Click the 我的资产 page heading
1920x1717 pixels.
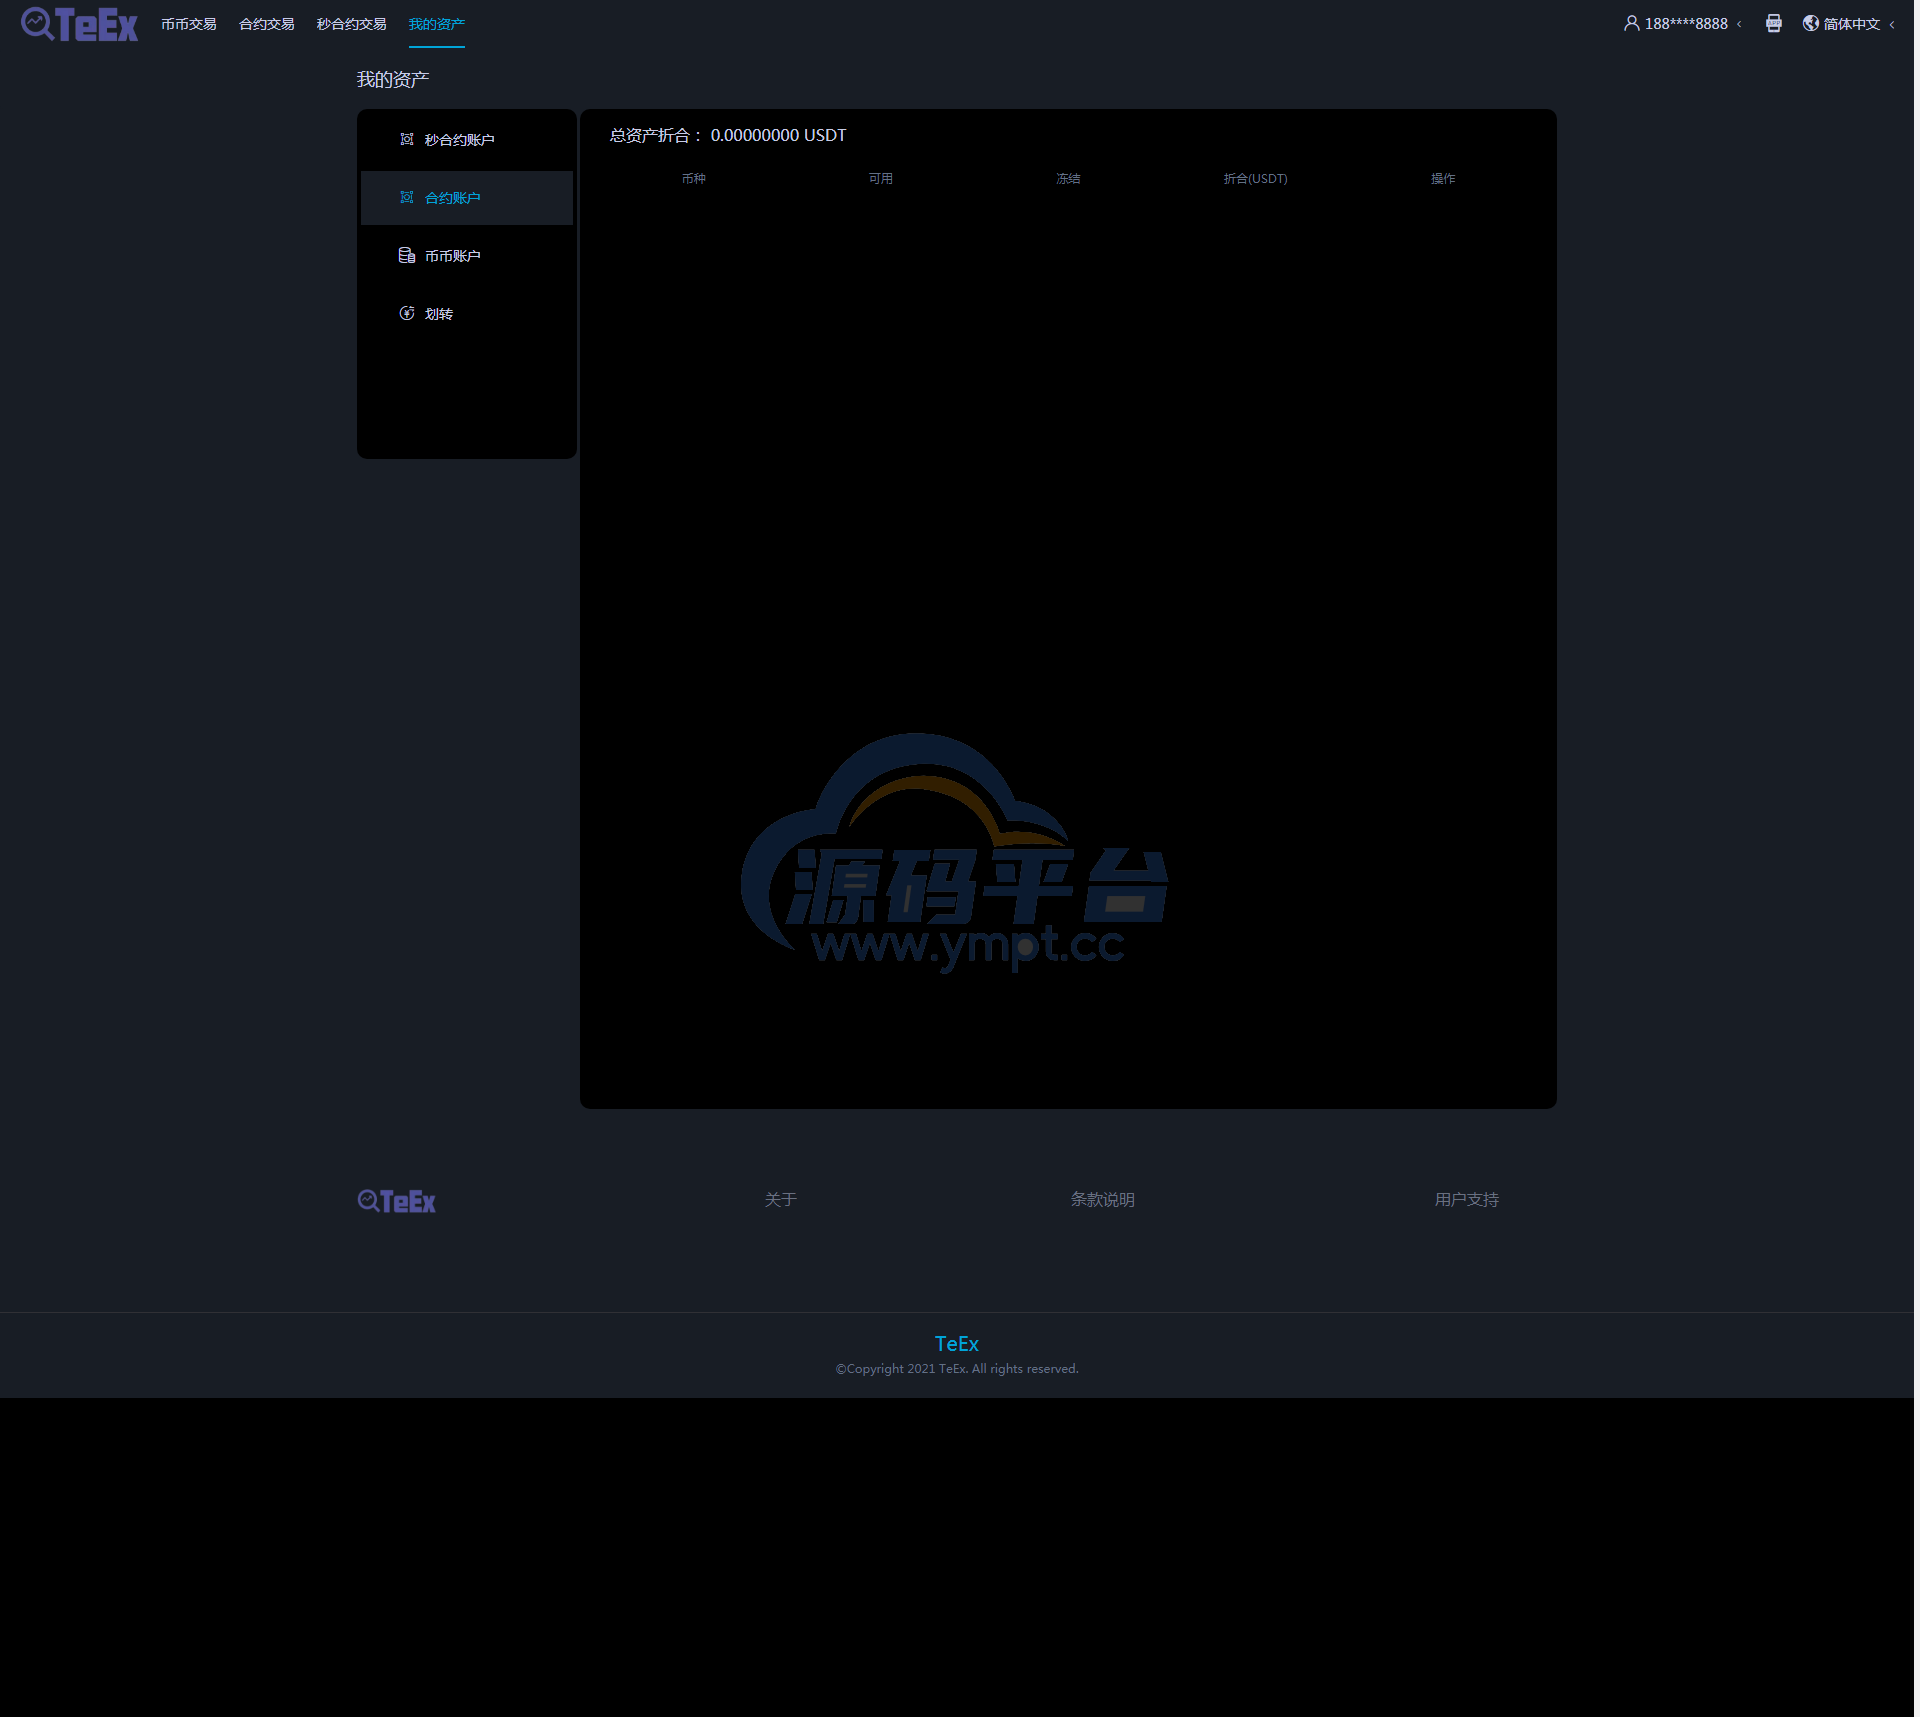393,80
